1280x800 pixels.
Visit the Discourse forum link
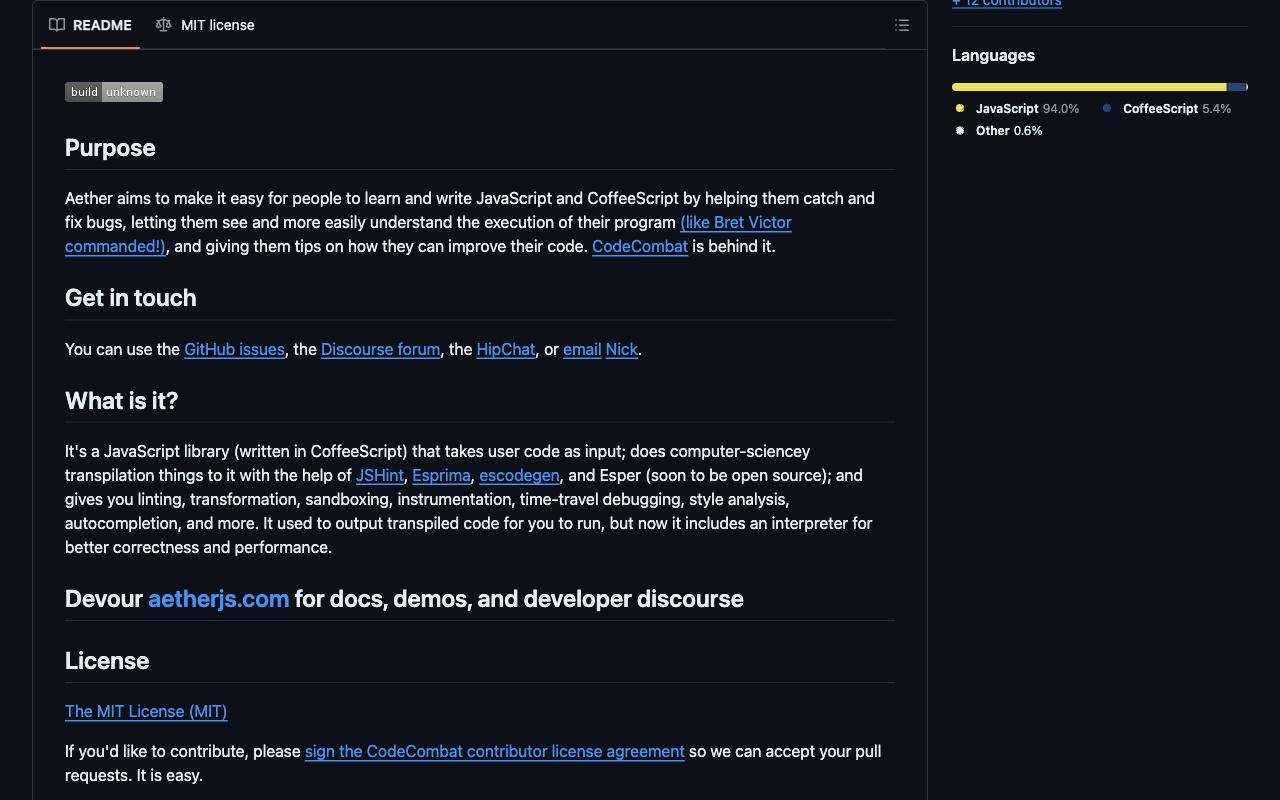pyautogui.click(x=380, y=349)
